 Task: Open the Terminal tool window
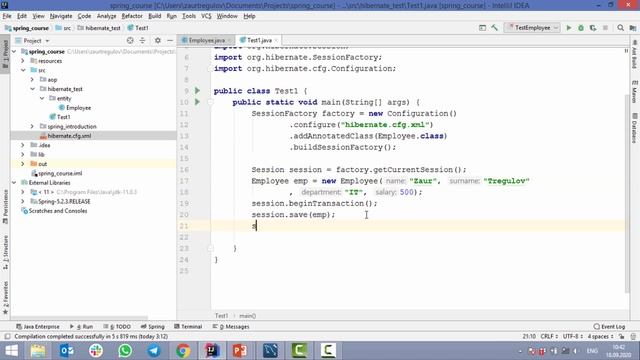click(x=188, y=327)
